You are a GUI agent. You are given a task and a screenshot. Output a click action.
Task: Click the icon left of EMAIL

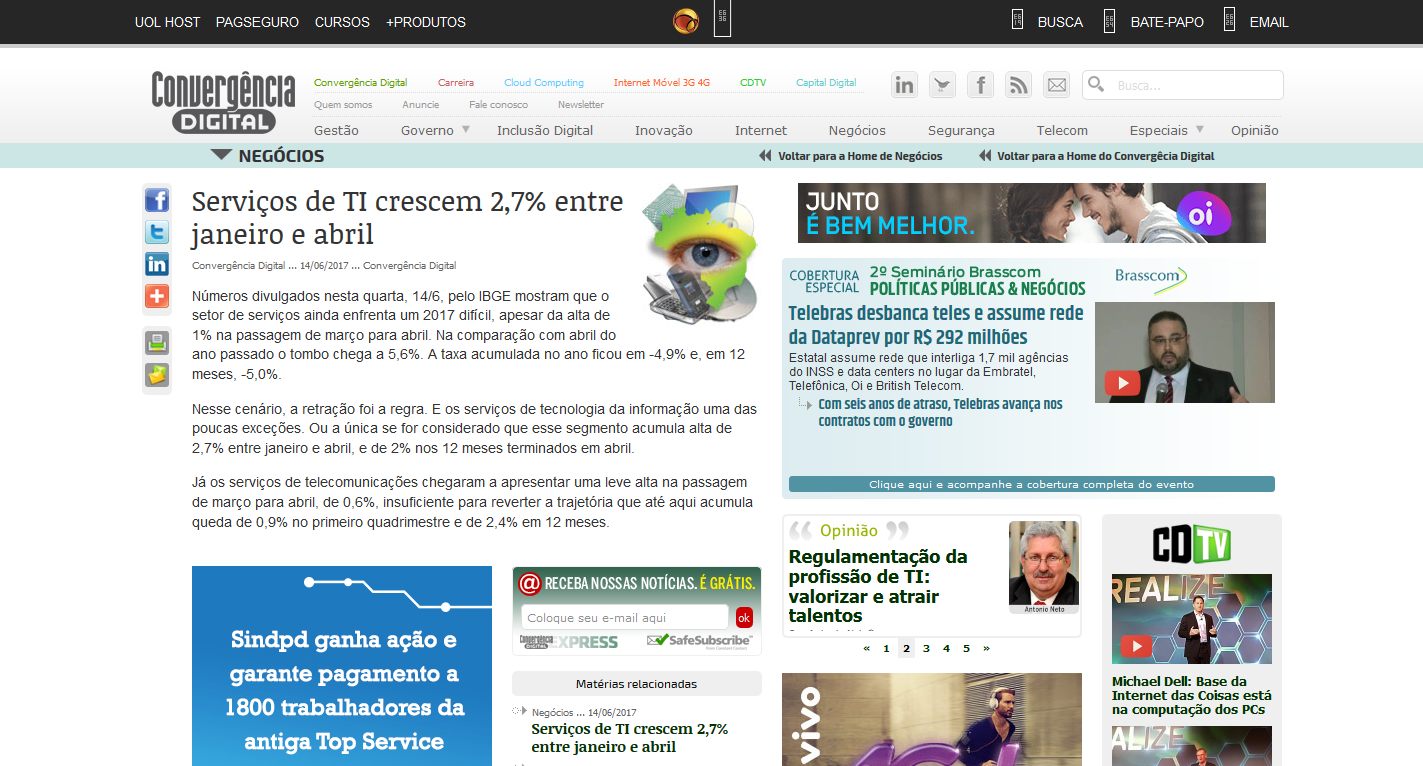[x=1229, y=20]
